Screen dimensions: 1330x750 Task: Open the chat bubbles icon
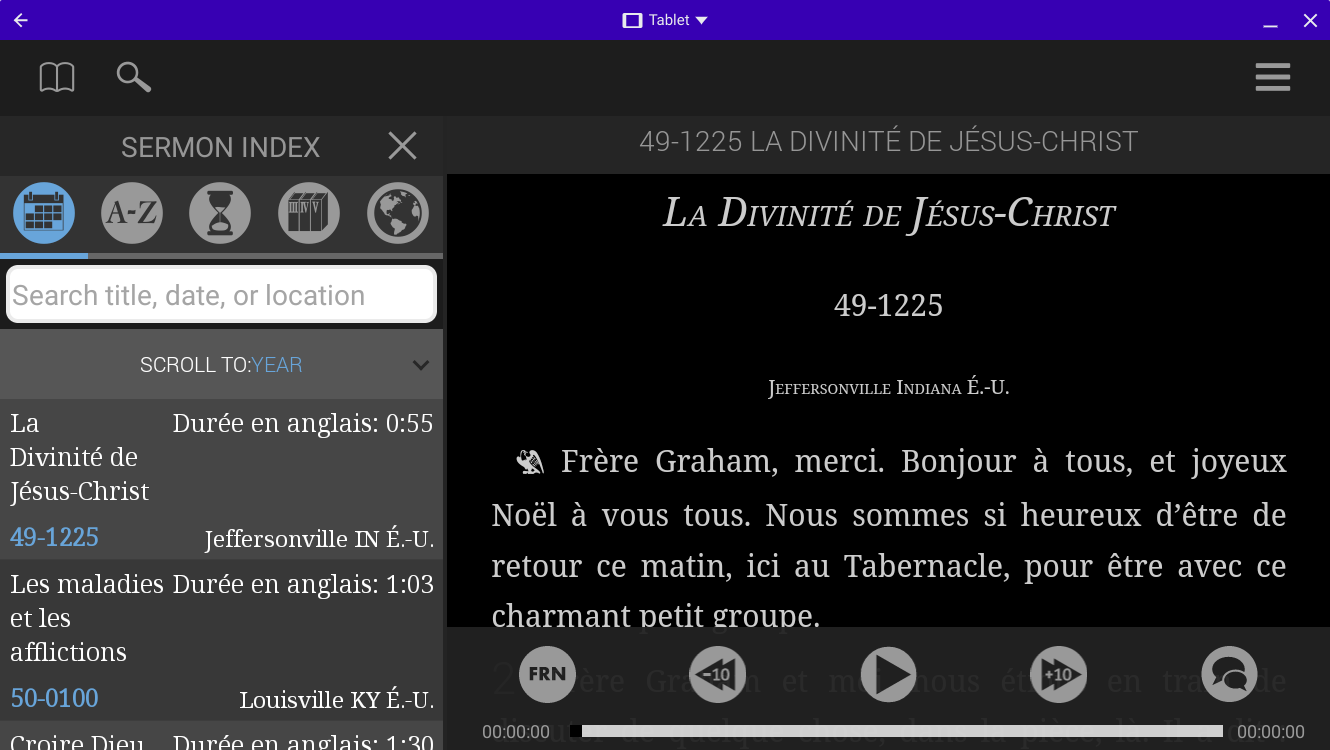[1228, 674]
